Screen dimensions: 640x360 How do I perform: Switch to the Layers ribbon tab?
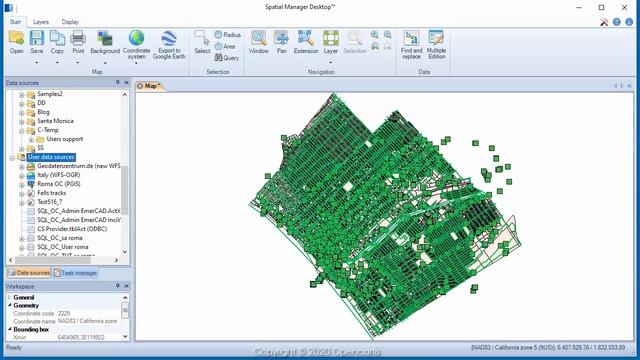41,22
